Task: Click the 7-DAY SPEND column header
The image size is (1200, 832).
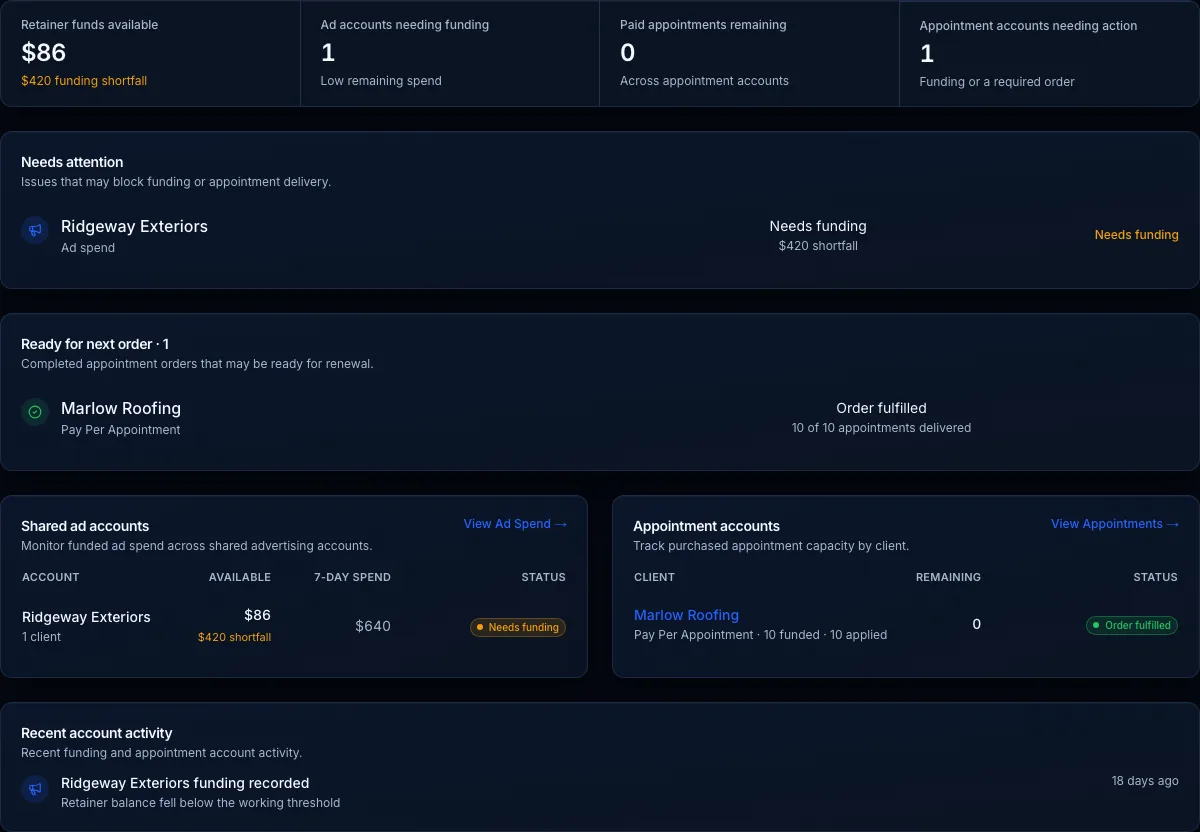Action: [352, 577]
